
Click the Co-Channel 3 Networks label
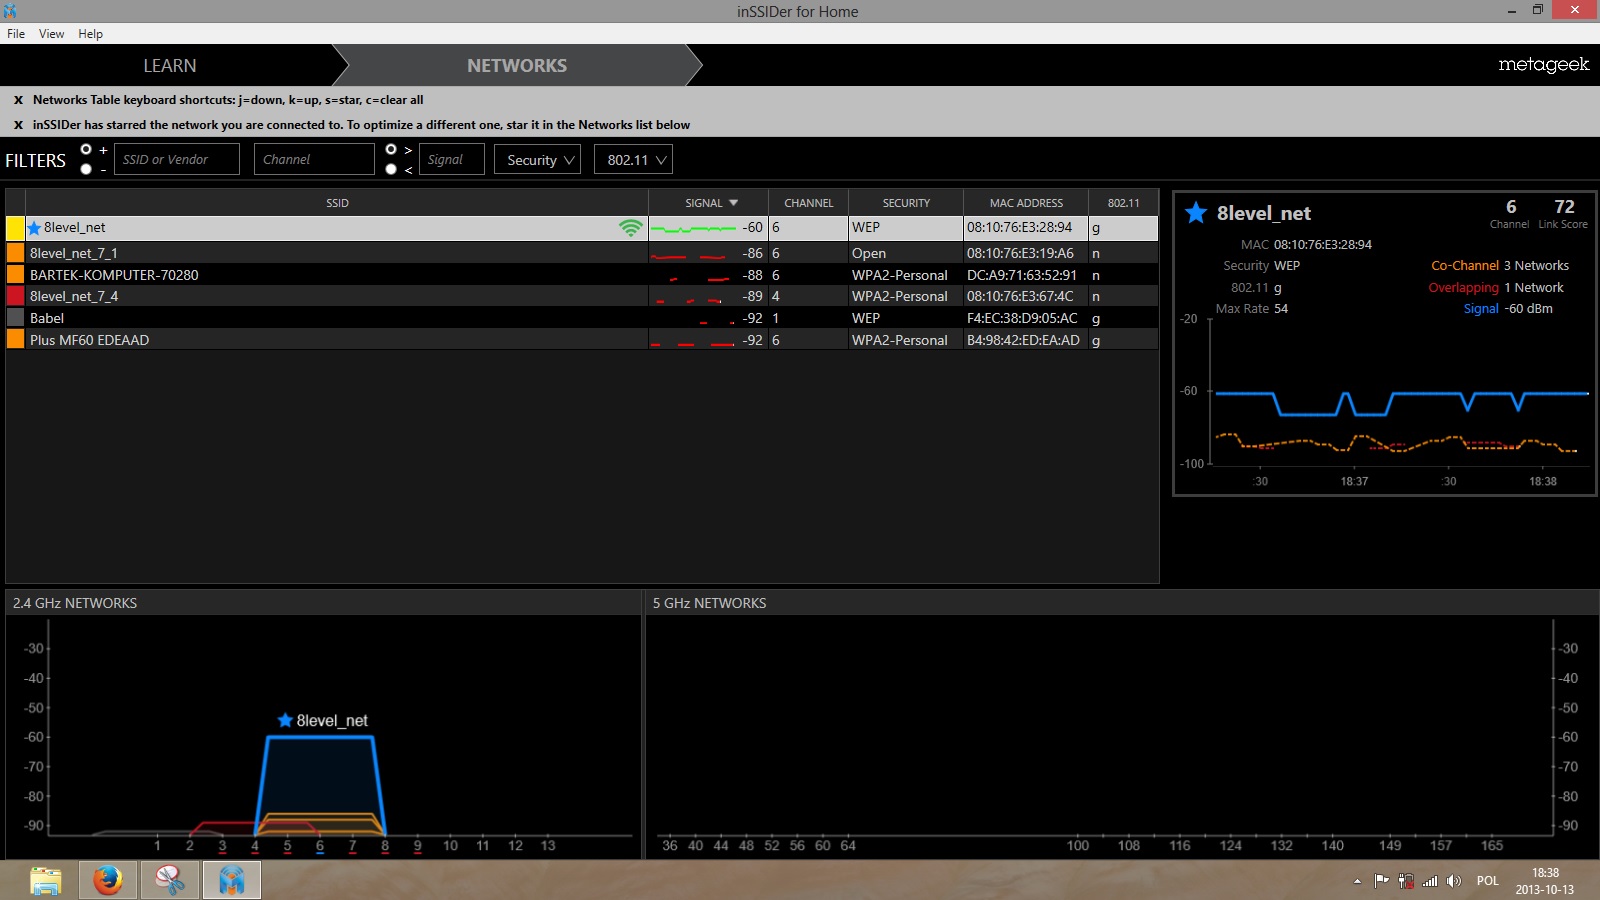pyautogui.click(x=1500, y=266)
